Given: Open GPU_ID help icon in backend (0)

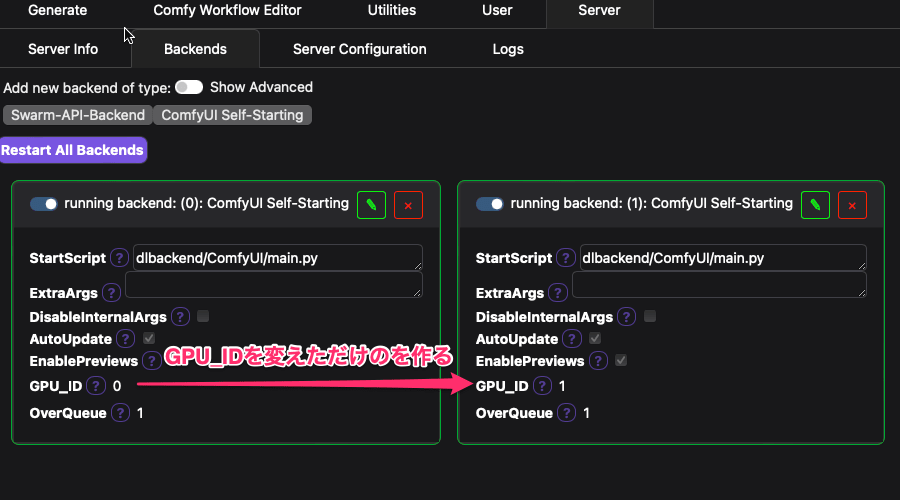Looking at the screenshot, I should click(96, 386).
